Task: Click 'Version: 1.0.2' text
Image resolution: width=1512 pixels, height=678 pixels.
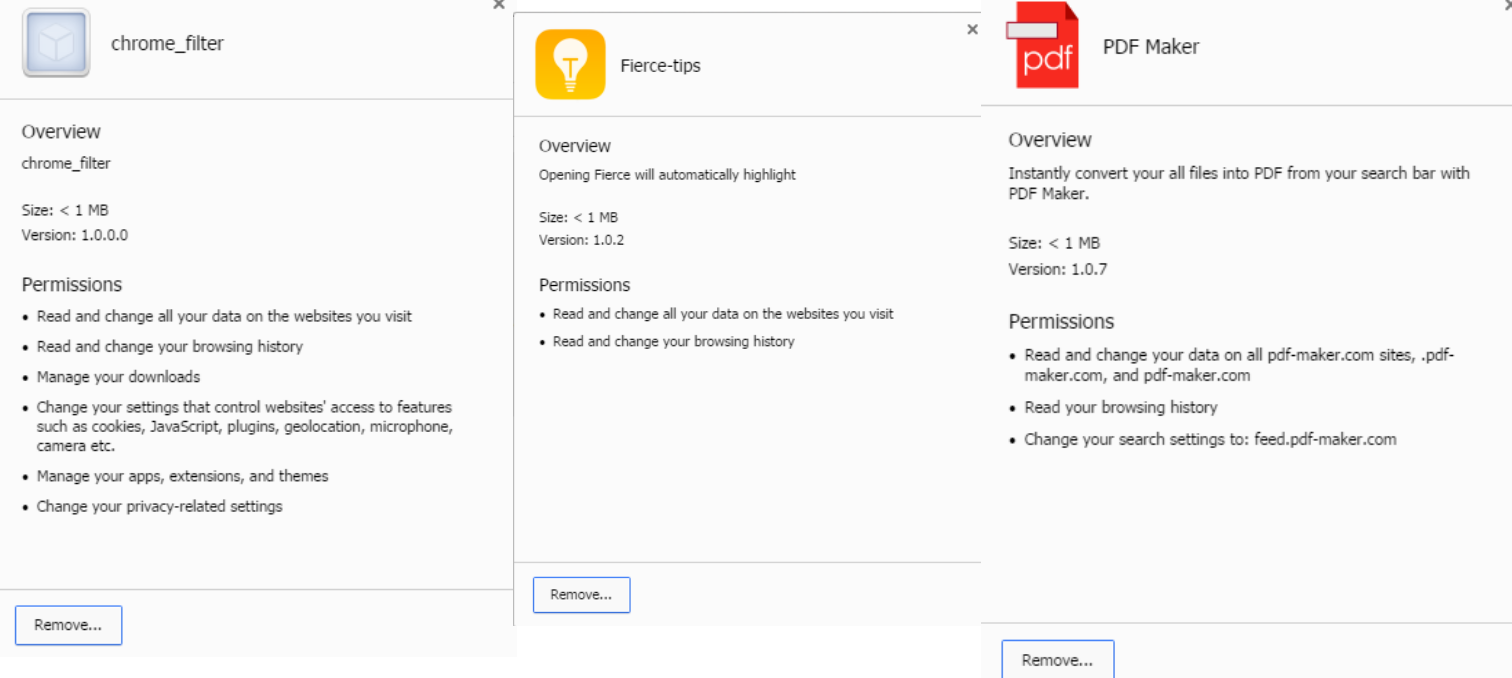Action: tap(581, 240)
